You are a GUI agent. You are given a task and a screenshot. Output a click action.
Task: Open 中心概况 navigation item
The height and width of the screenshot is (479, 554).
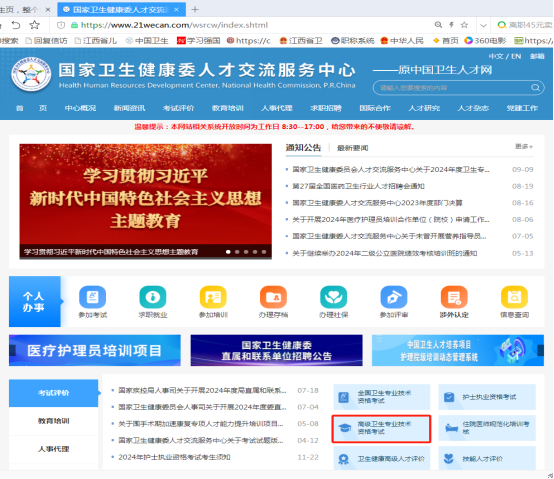click(80, 108)
